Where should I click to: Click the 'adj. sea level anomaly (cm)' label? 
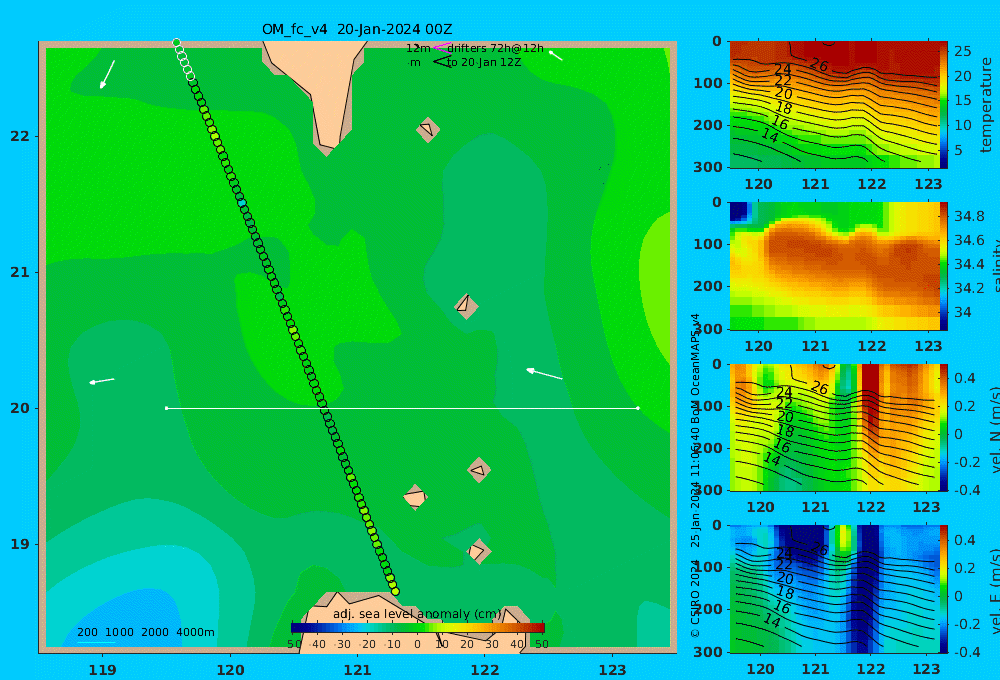pyautogui.click(x=417, y=614)
